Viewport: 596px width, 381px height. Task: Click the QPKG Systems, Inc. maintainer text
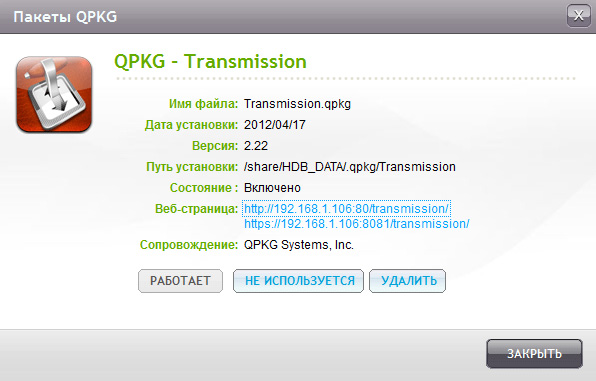(299, 244)
